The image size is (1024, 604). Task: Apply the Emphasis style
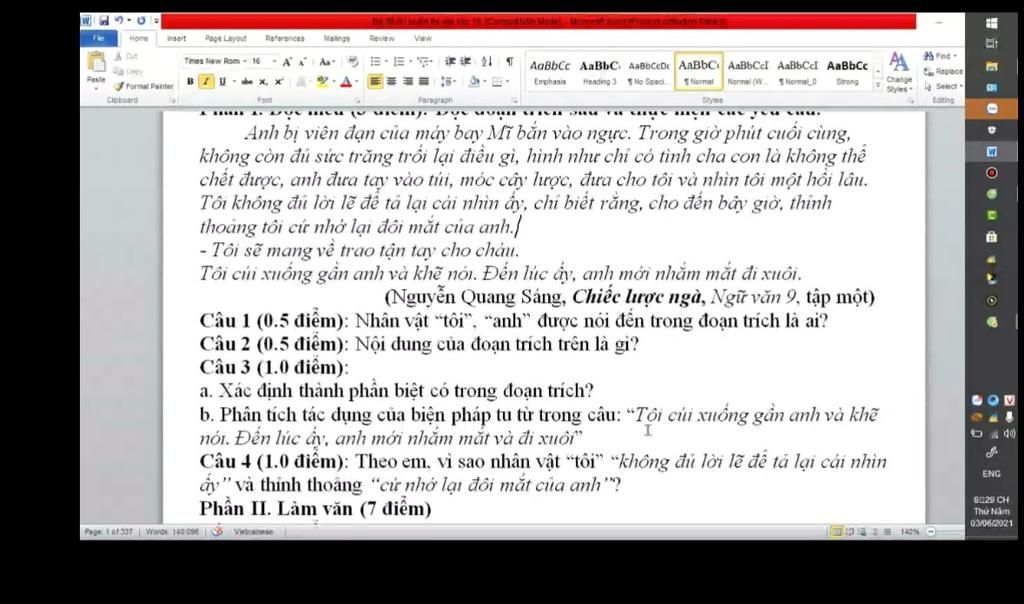[x=550, y=72]
